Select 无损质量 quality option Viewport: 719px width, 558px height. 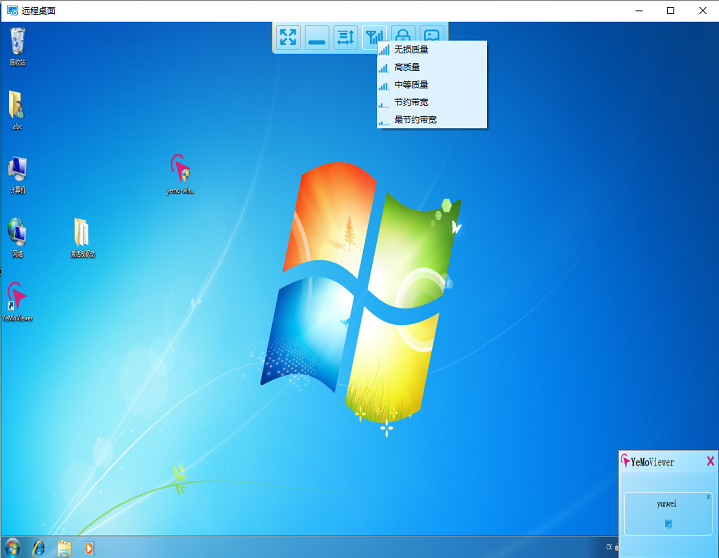point(431,50)
